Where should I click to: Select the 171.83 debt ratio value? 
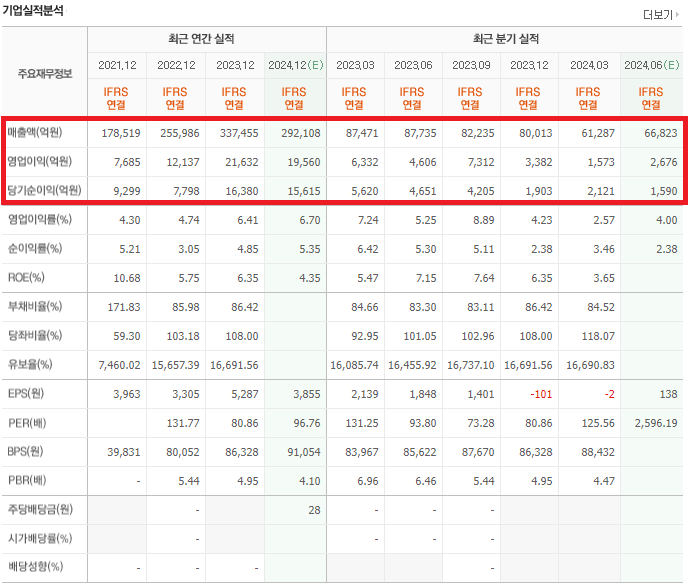(124, 307)
